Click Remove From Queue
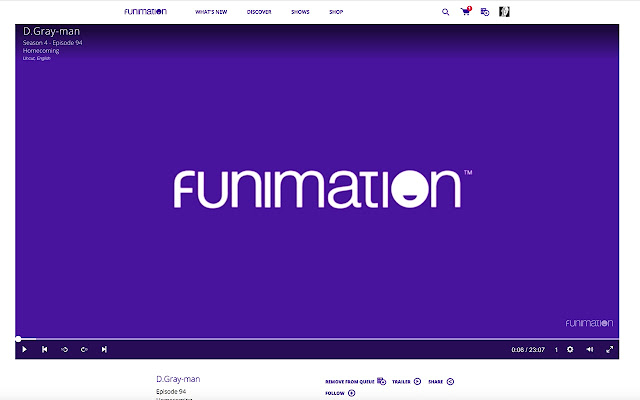 point(356,381)
